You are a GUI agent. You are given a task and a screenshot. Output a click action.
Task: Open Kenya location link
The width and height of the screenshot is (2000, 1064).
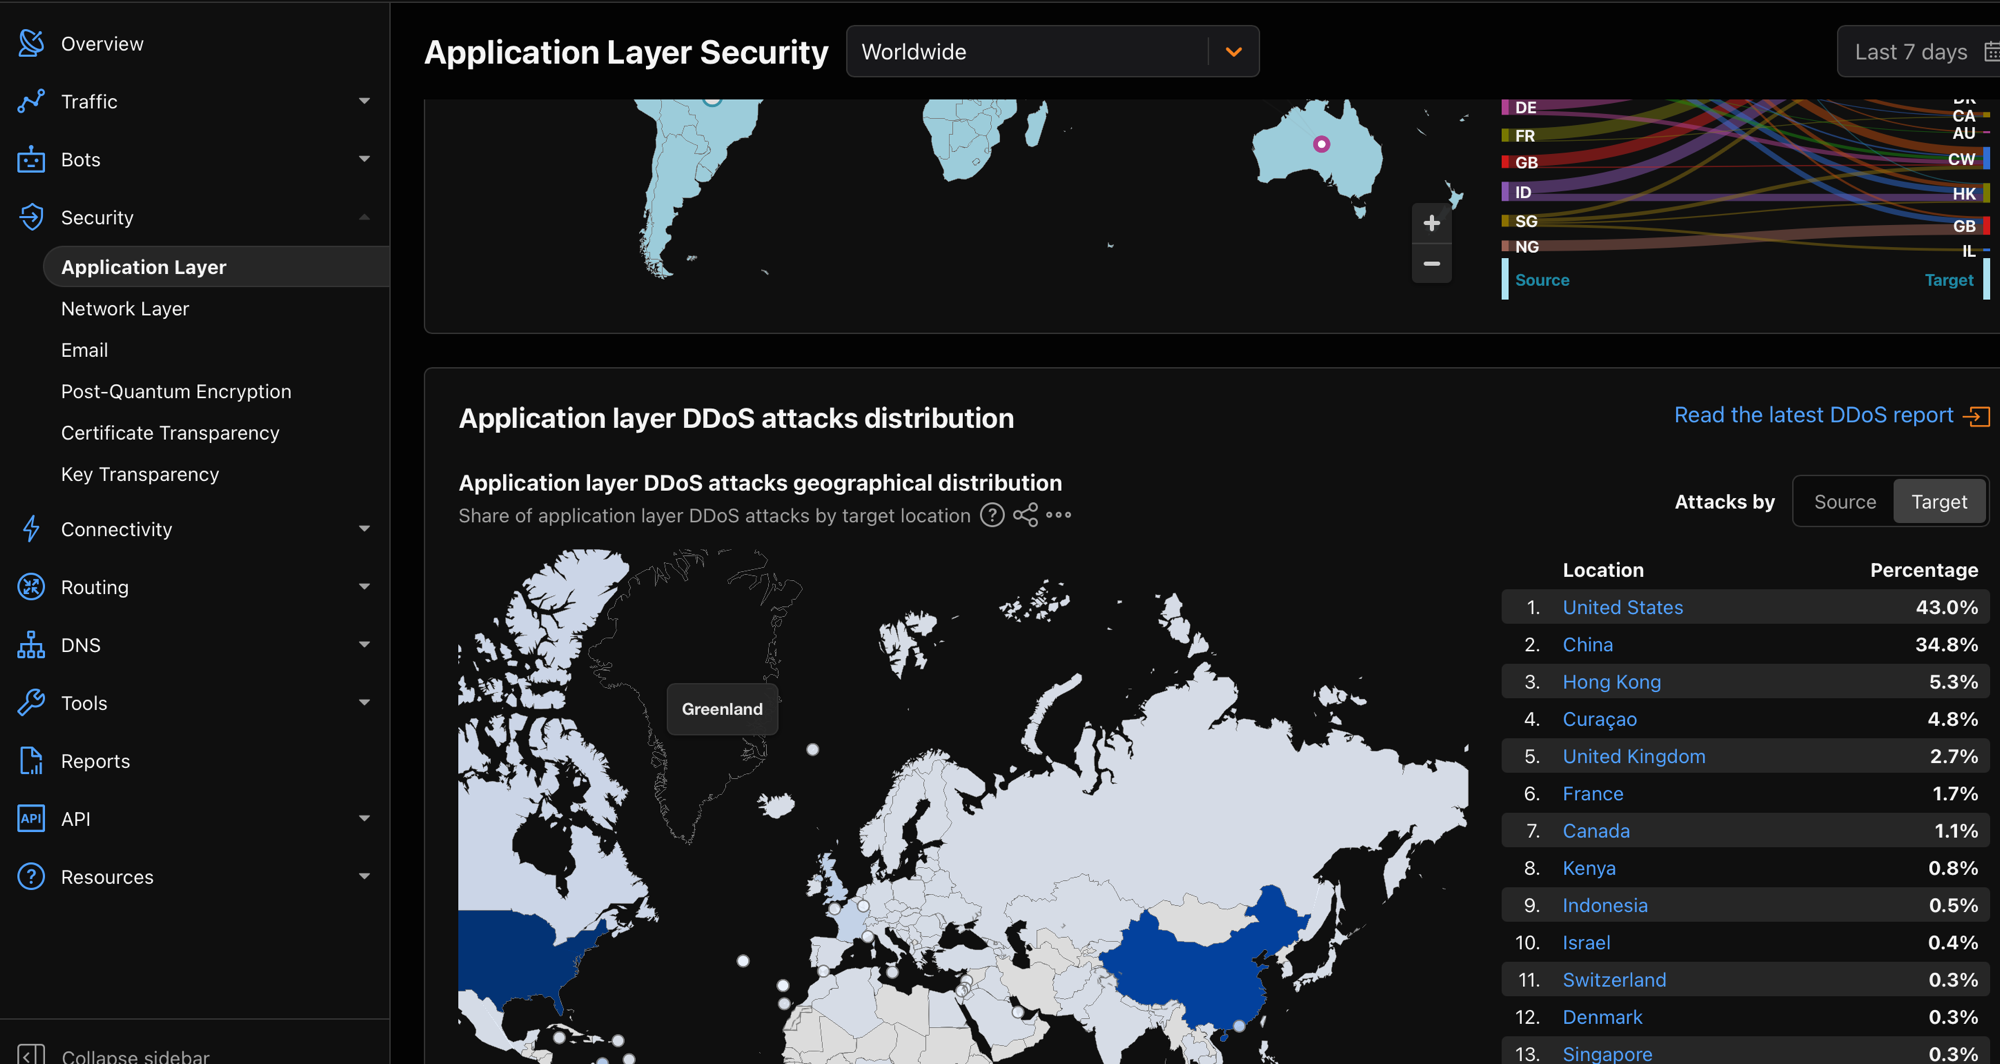click(x=1589, y=868)
